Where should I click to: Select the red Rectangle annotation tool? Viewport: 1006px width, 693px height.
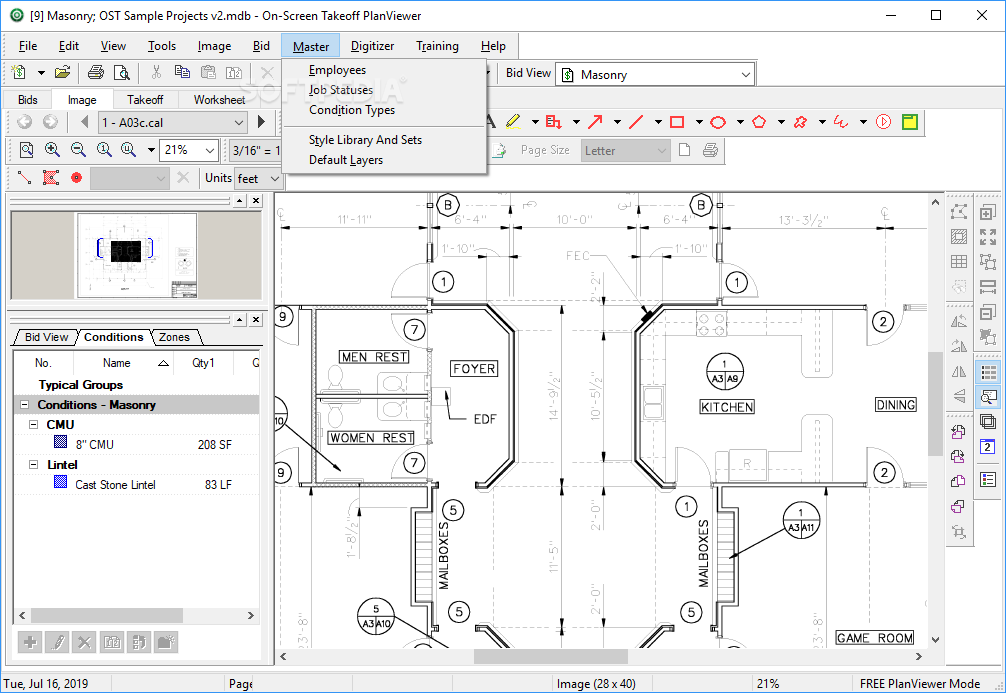tap(677, 121)
